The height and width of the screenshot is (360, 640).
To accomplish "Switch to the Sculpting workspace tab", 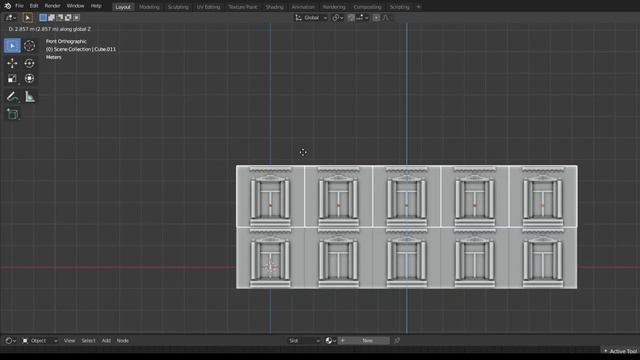I will pyautogui.click(x=178, y=7).
